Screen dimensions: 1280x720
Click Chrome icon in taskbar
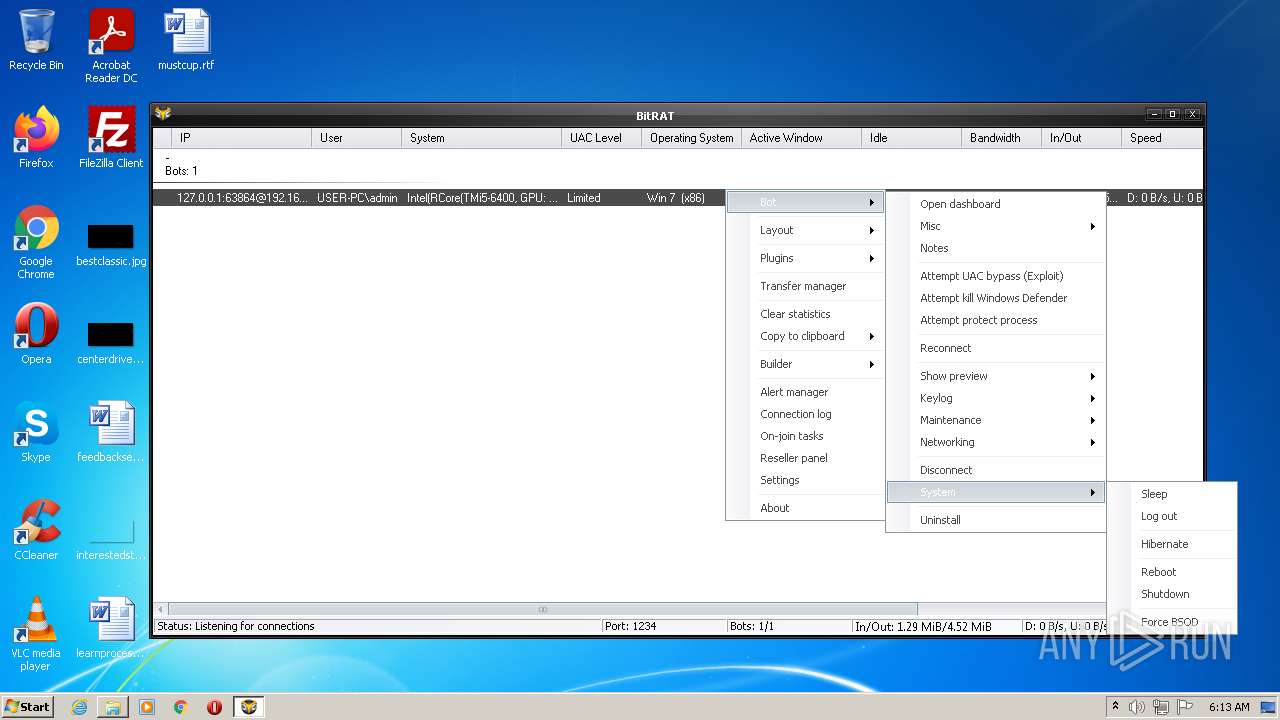coord(181,707)
